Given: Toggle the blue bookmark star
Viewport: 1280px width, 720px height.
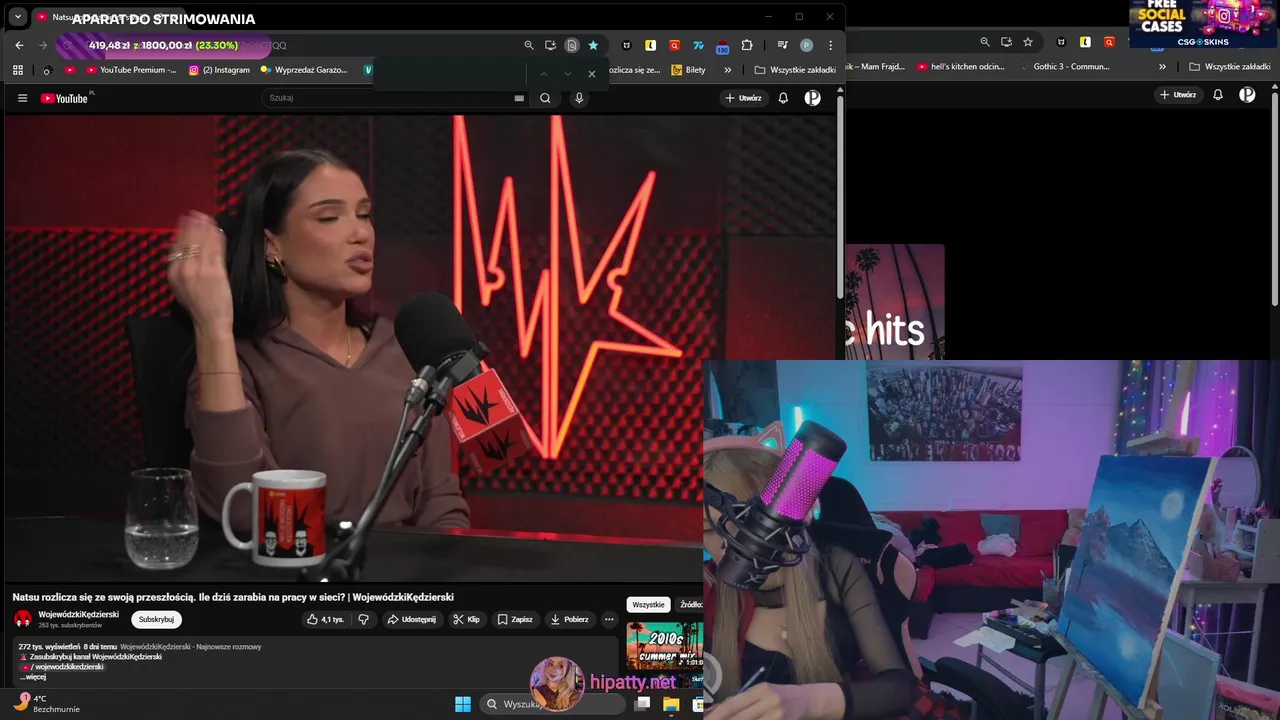Looking at the screenshot, I should pyautogui.click(x=593, y=45).
